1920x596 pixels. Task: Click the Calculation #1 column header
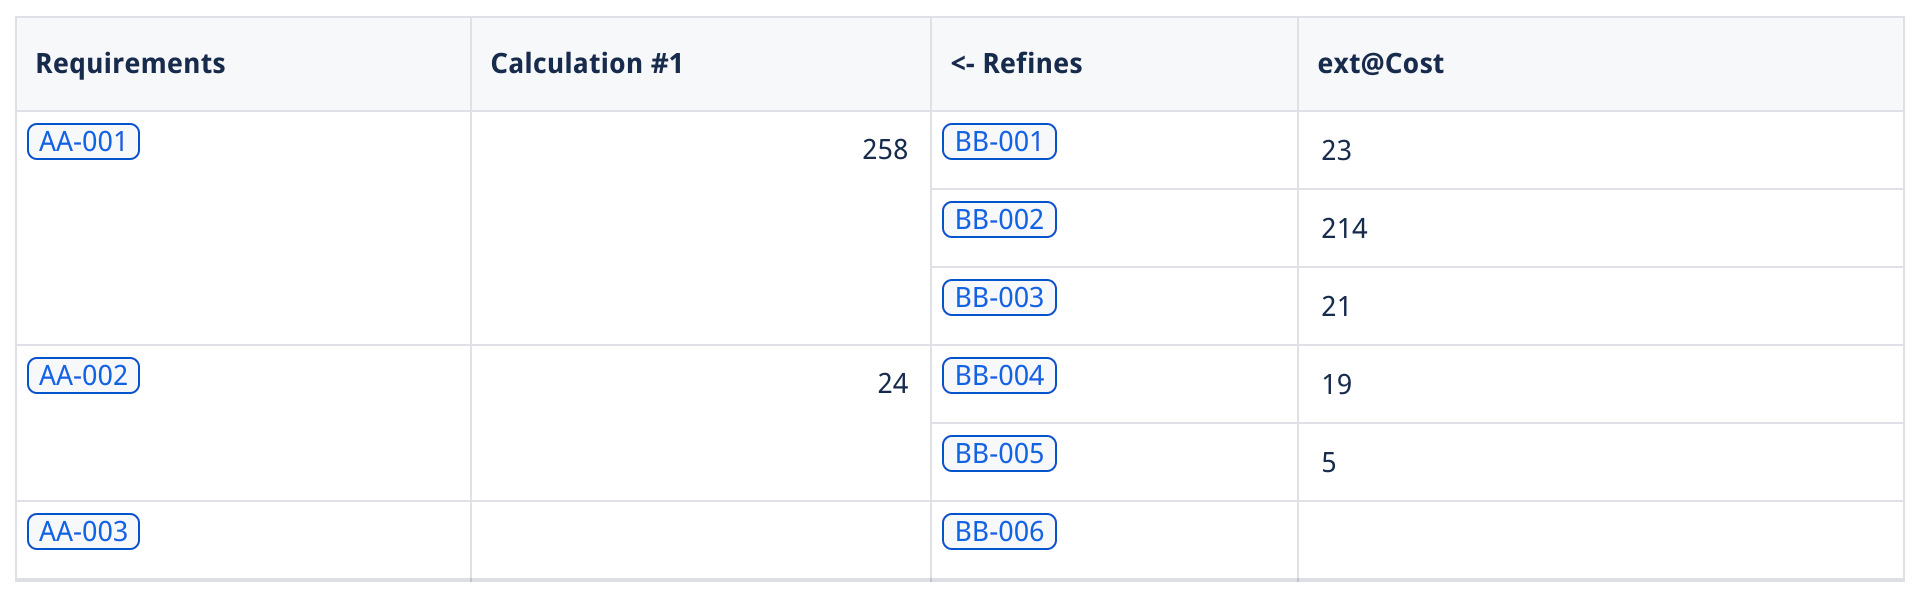(x=586, y=64)
